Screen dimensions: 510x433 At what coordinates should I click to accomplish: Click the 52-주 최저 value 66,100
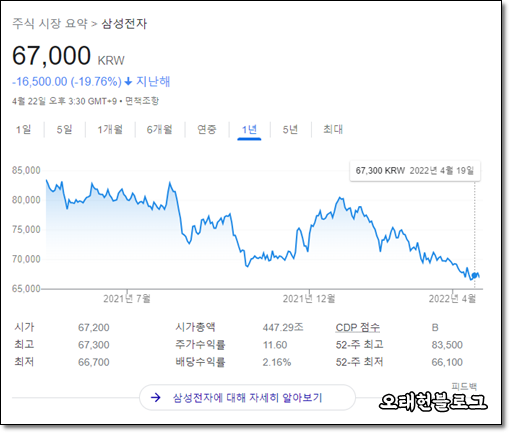pyautogui.click(x=447, y=362)
